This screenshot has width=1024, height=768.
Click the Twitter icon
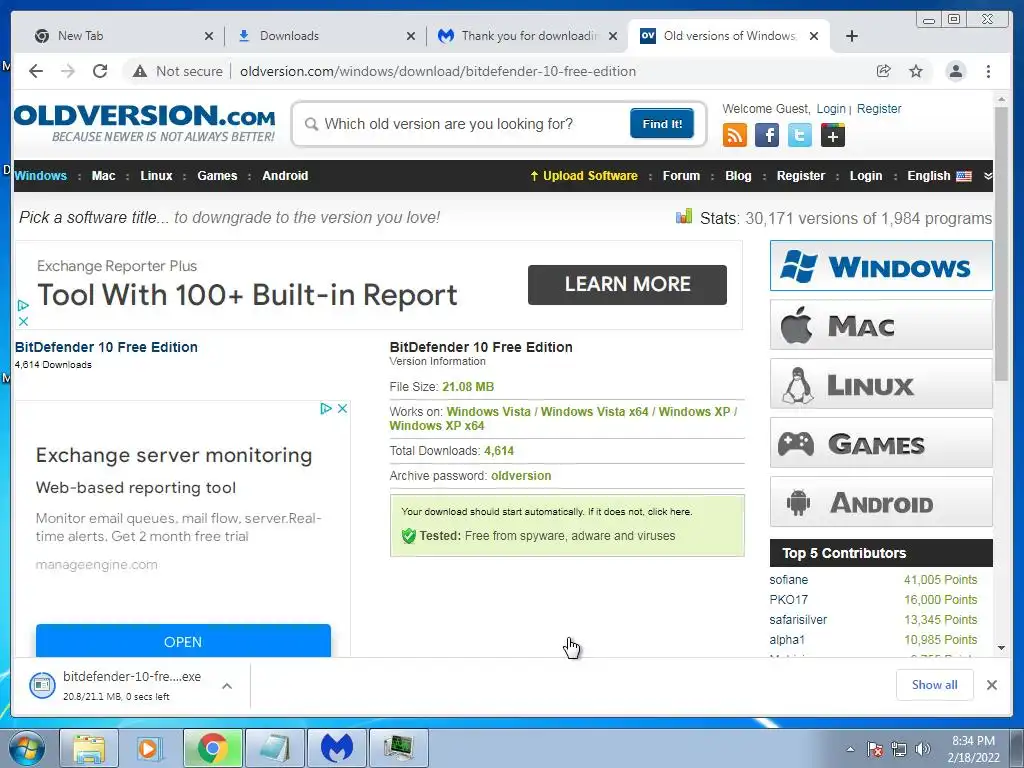[799, 135]
